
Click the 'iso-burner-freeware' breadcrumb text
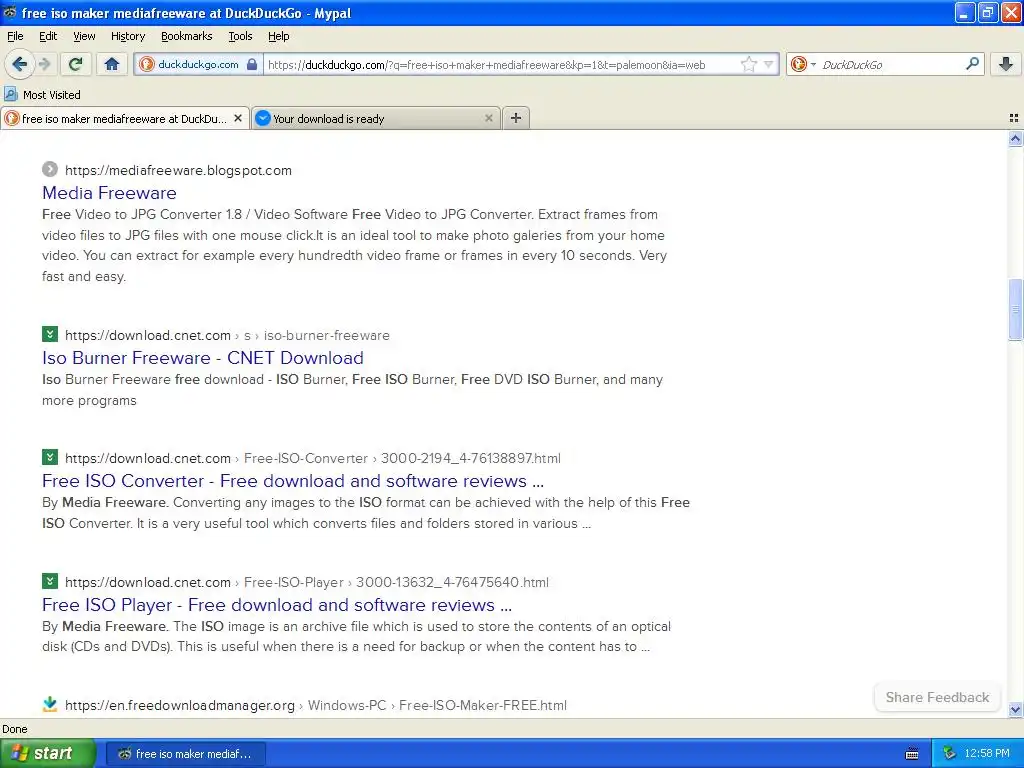pos(327,336)
